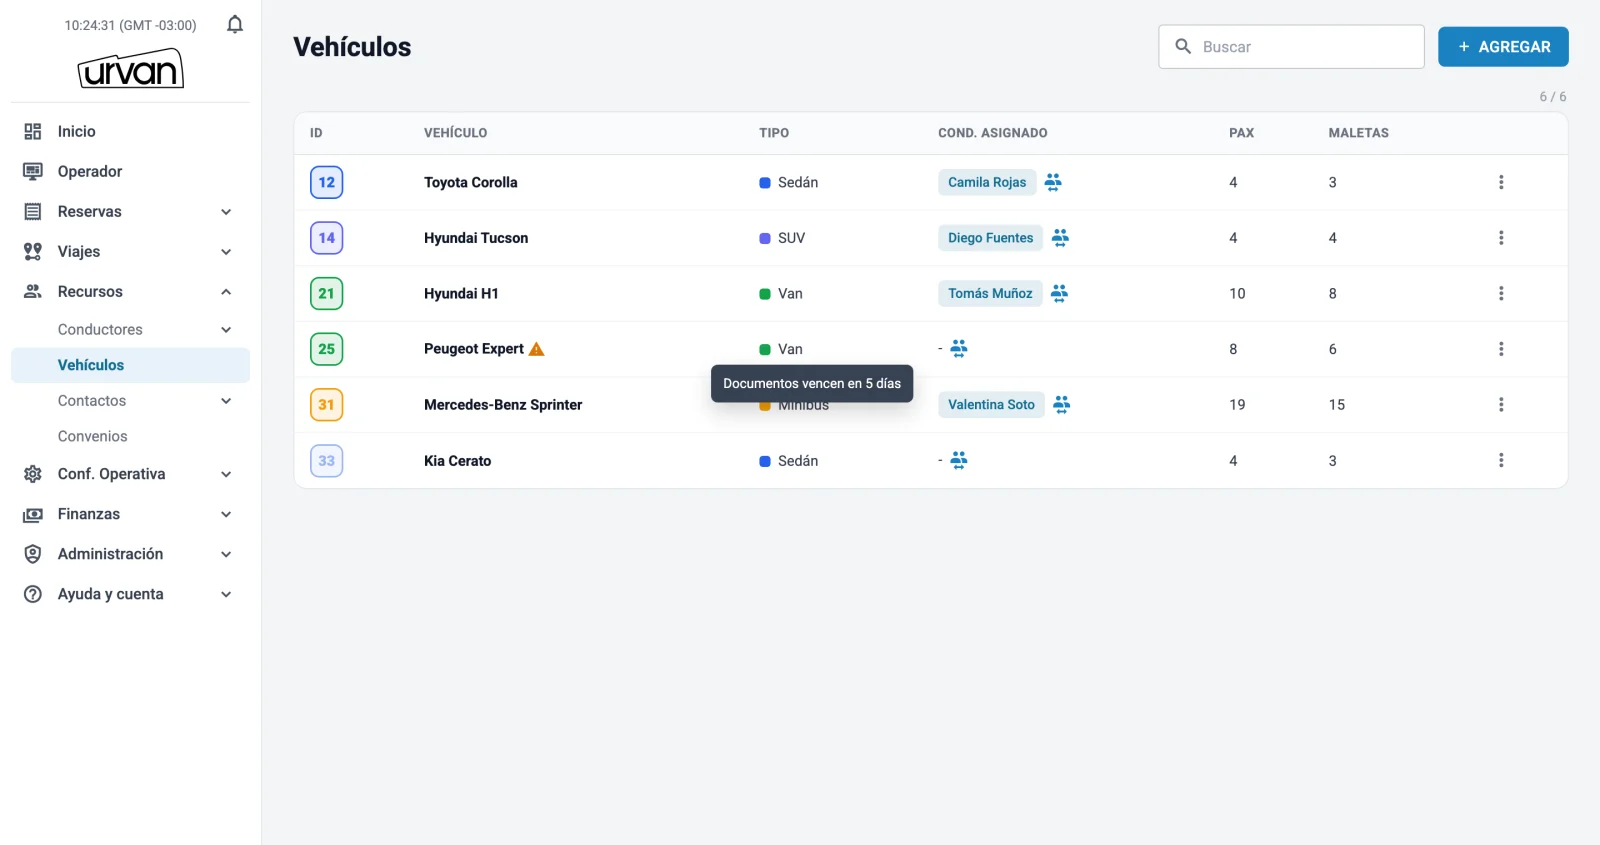This screenshot has height=845, width=1600.
Task: Focus the Buscar search field
Action: pyautogui.click(x=1291, y=47)
